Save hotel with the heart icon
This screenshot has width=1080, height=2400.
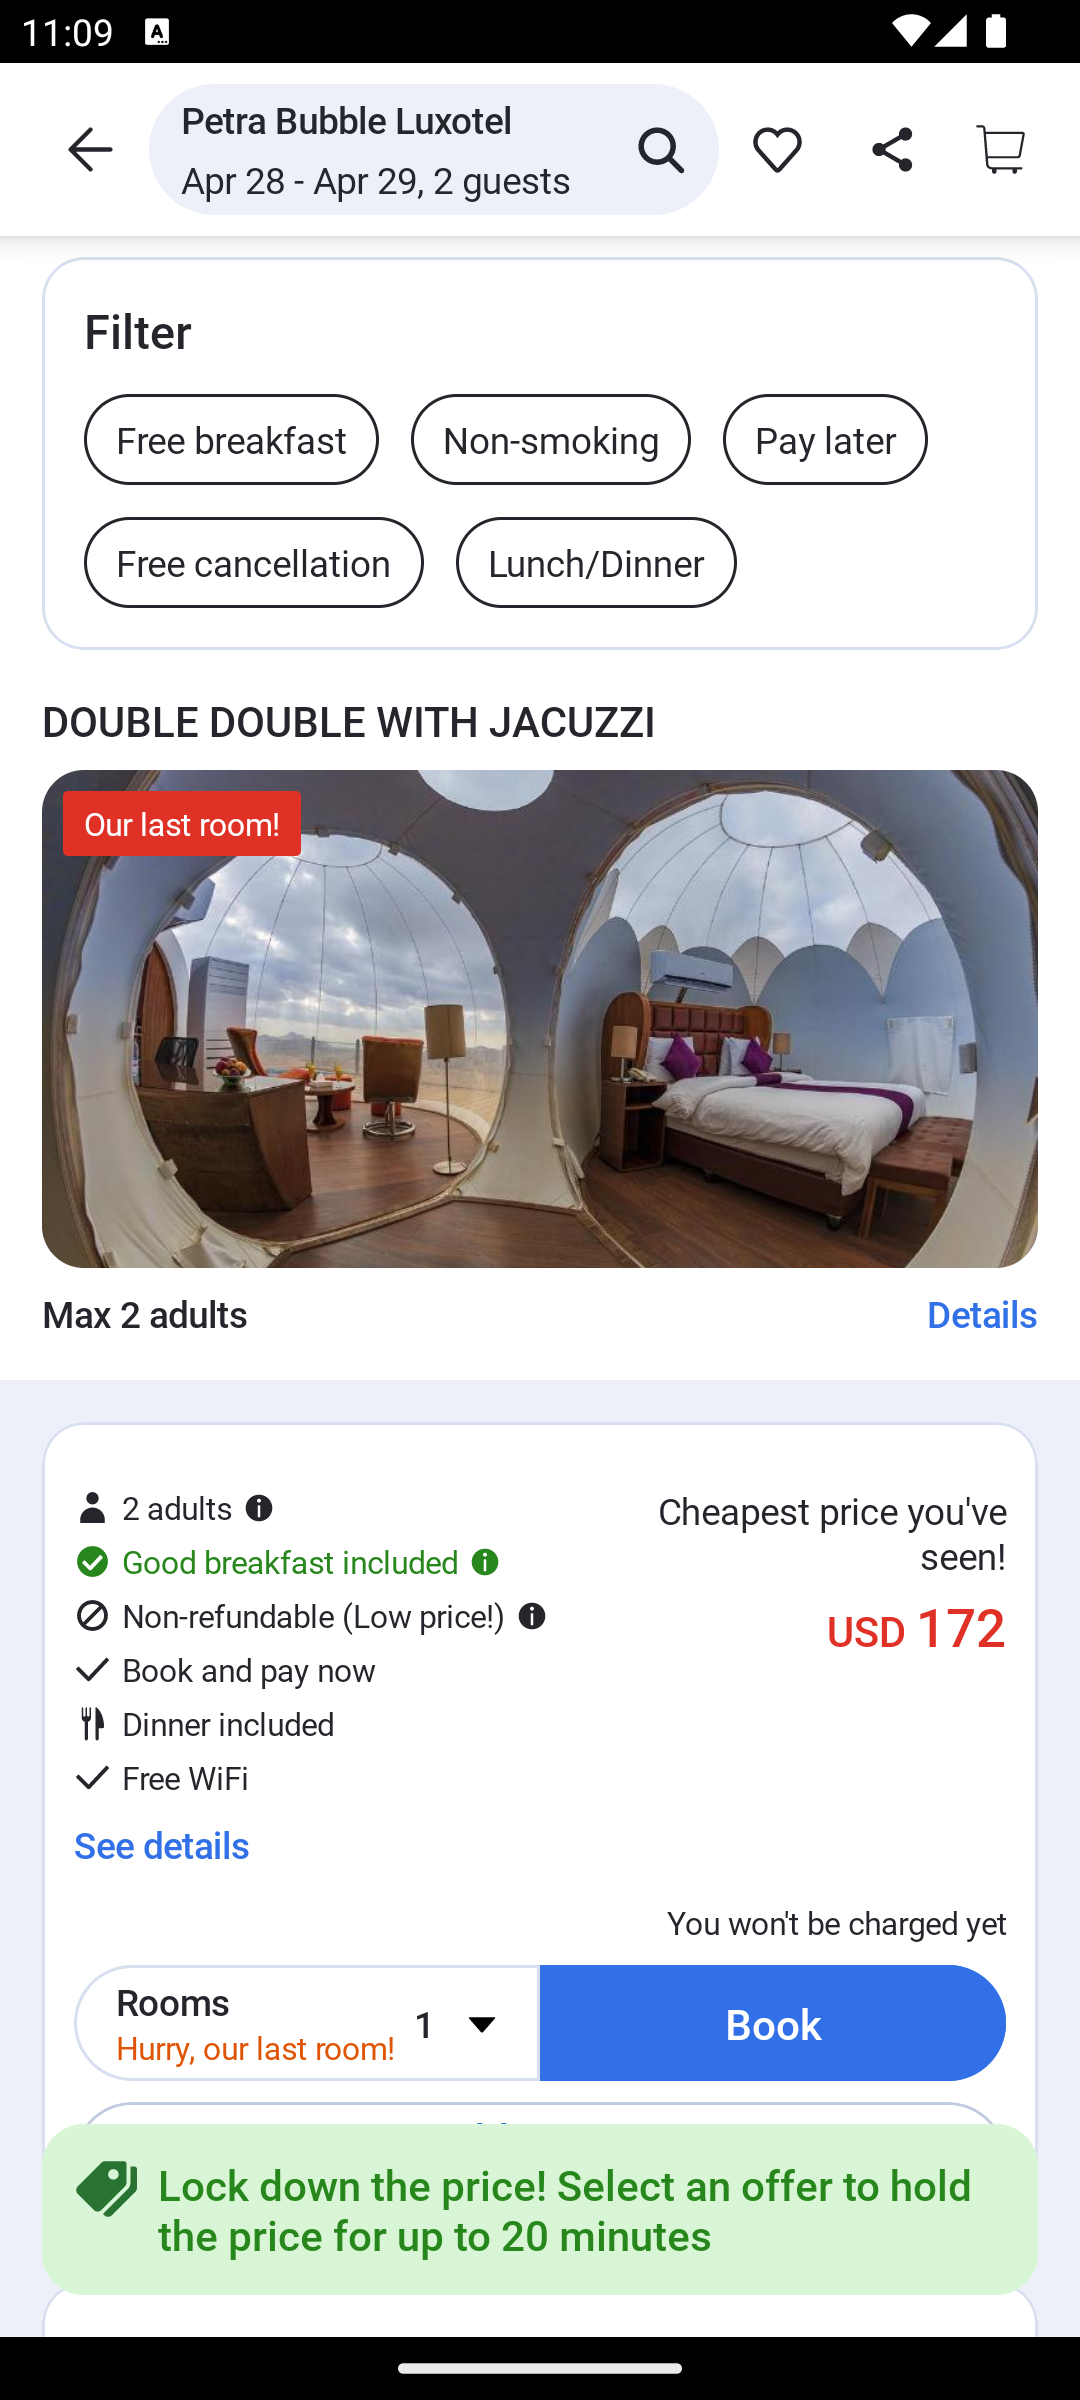point(777,150)
